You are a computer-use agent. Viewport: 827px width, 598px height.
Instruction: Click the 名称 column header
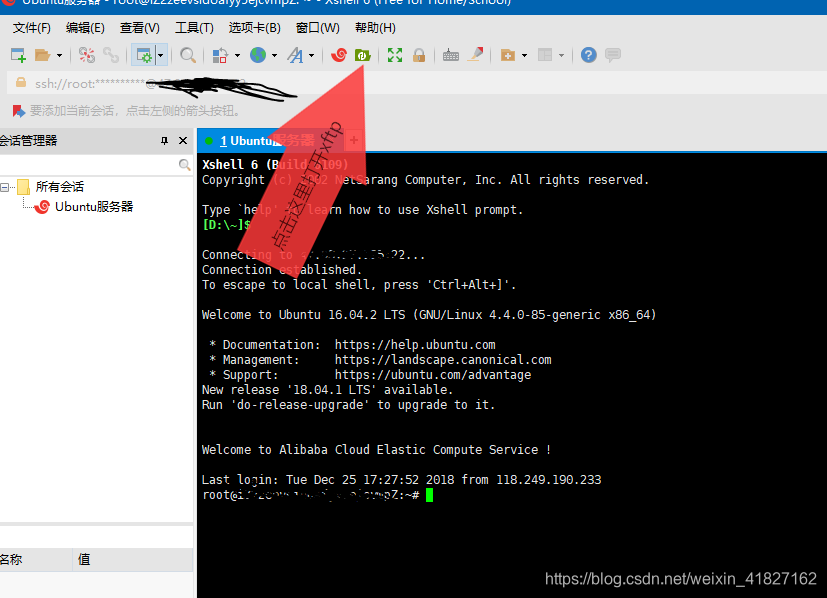(36, 560)
